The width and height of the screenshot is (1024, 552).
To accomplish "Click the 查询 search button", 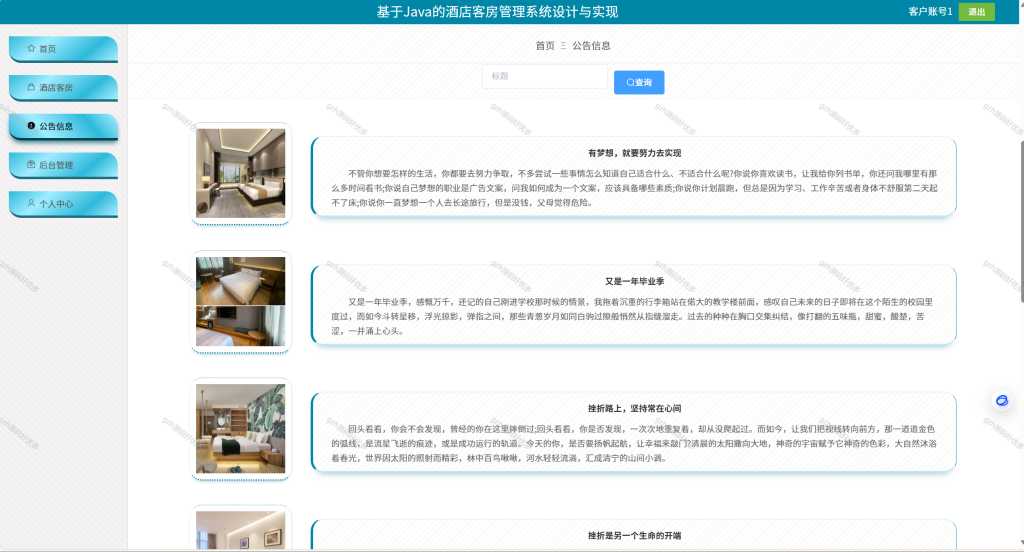I will pyautogui.click(x=639, y=82).
